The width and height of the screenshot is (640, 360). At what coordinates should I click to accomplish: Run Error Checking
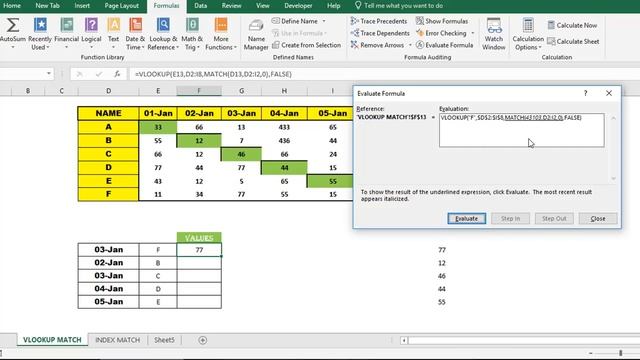[x=441, y=33]
